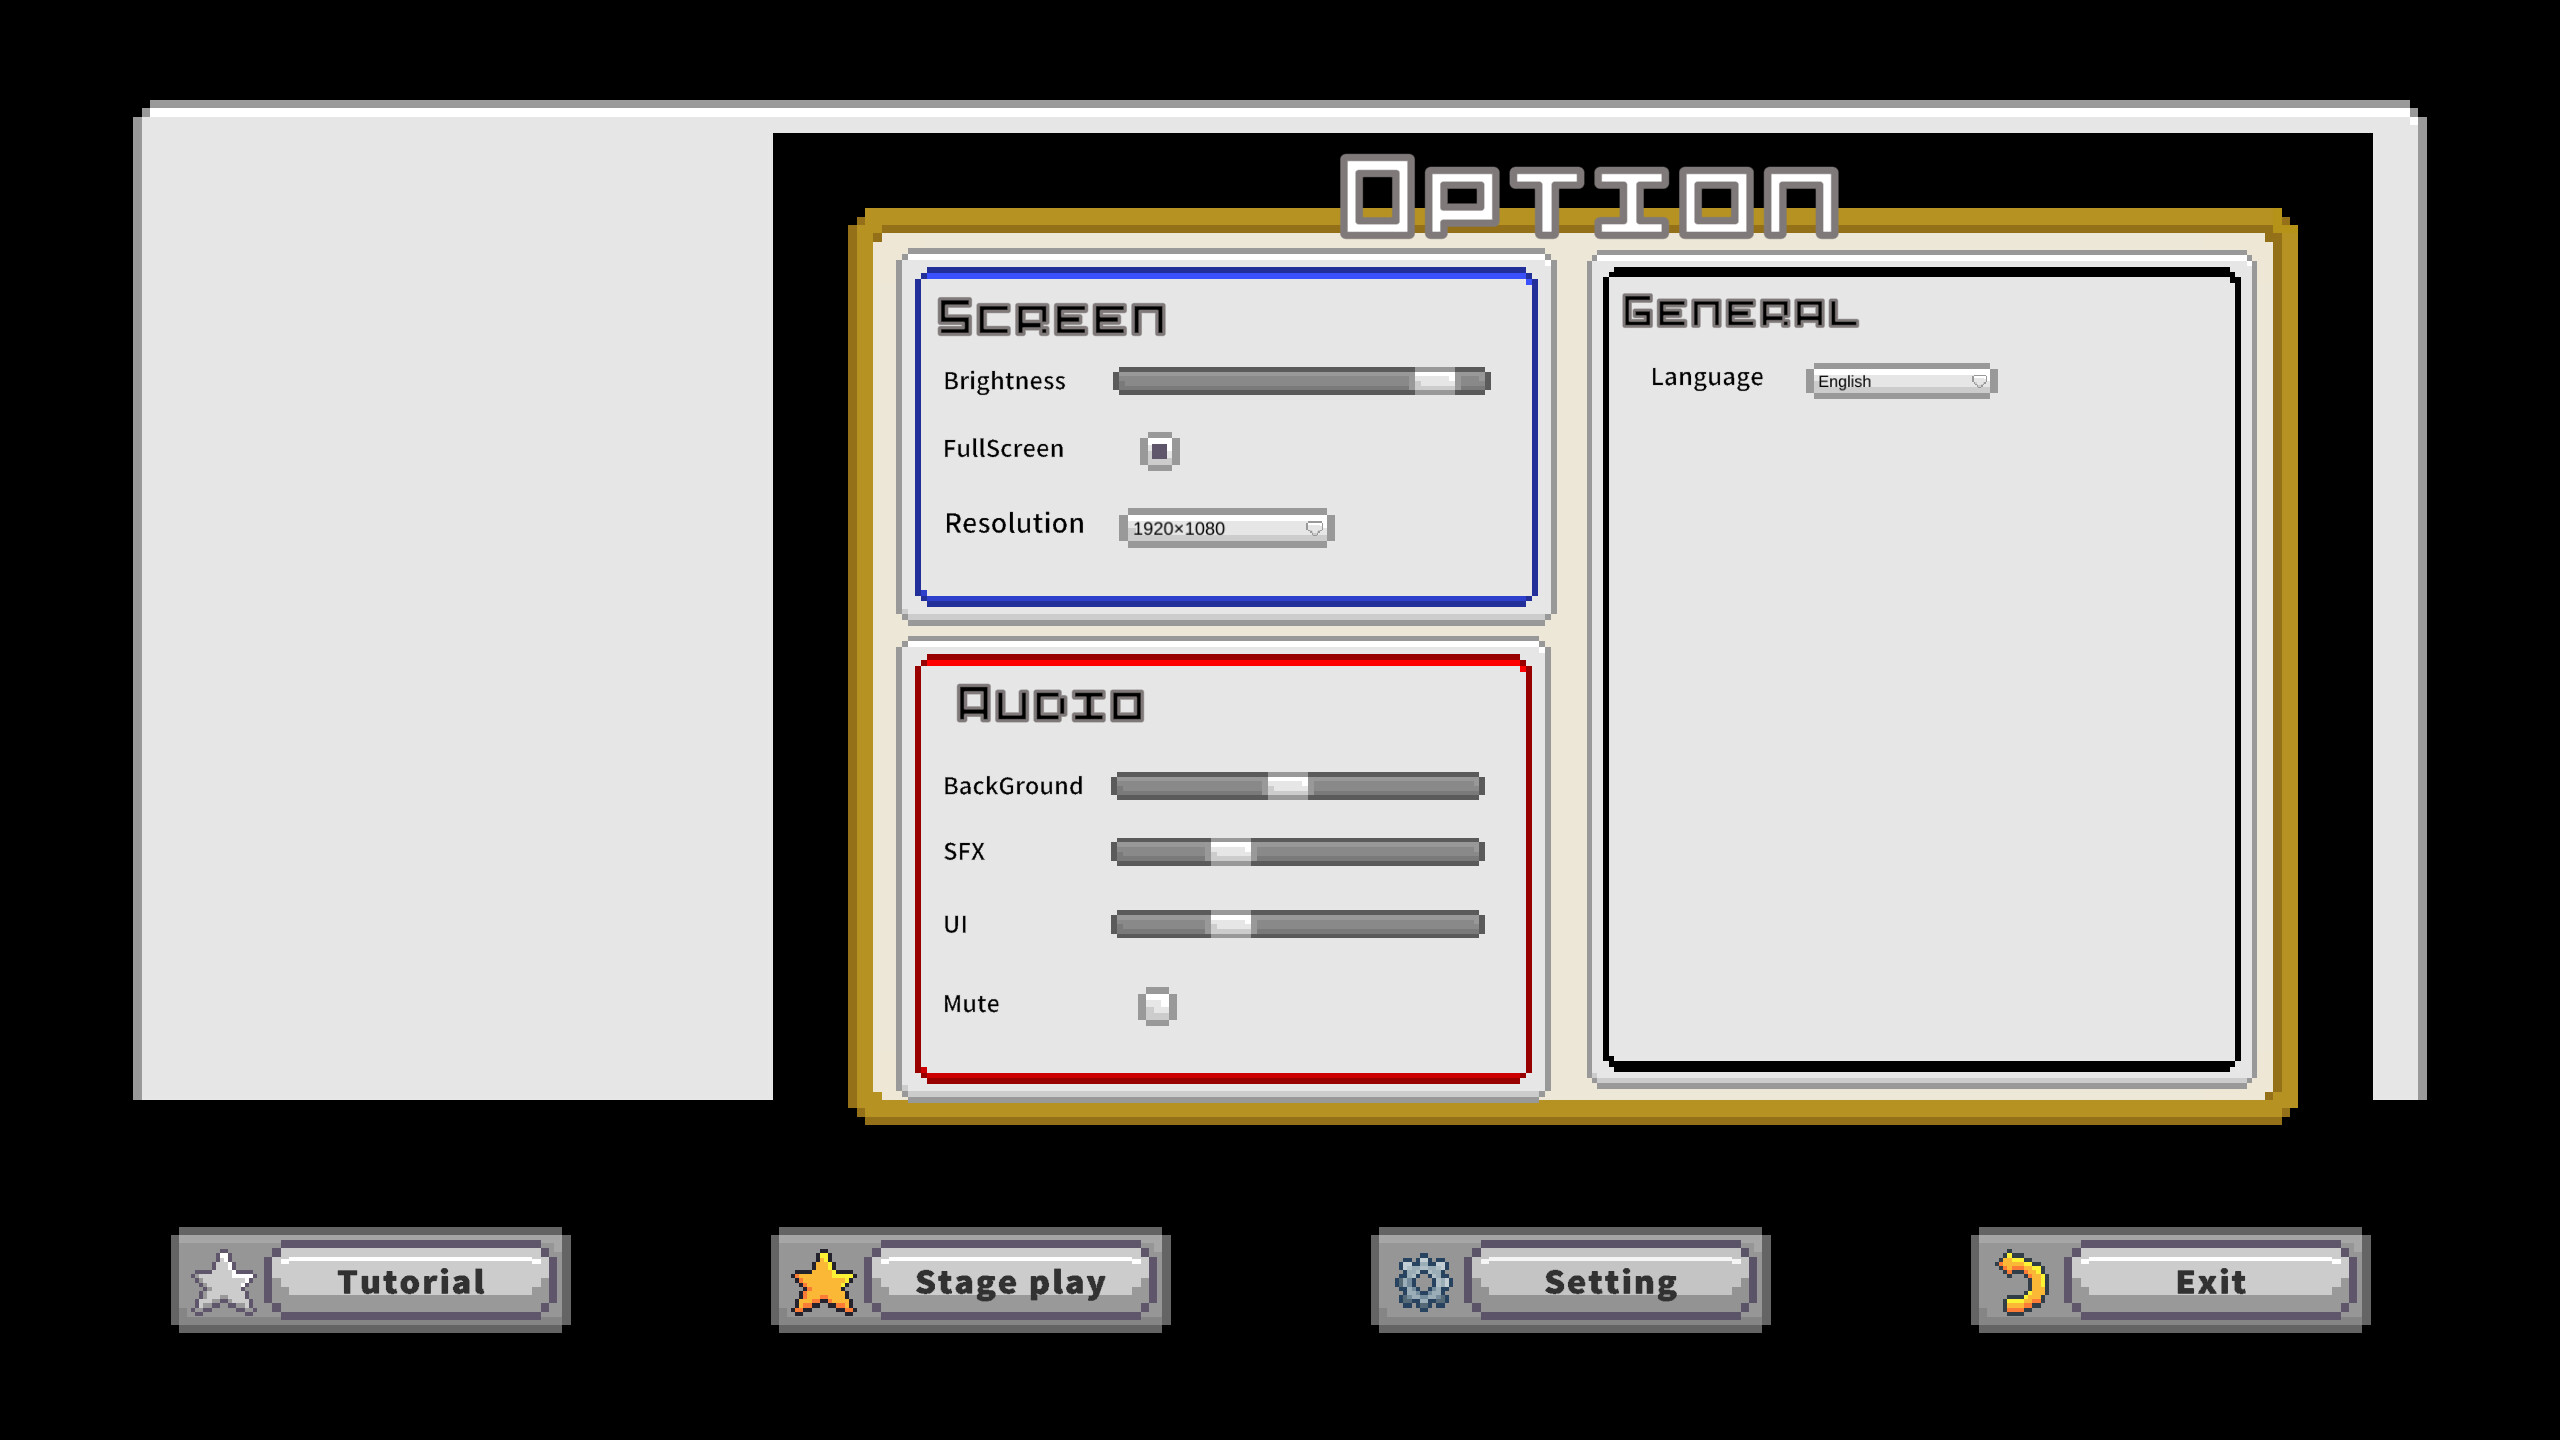Disable the FullScreen checkbox
This screenshot has height=1440, width=2560.
(x=1158, y=450)
